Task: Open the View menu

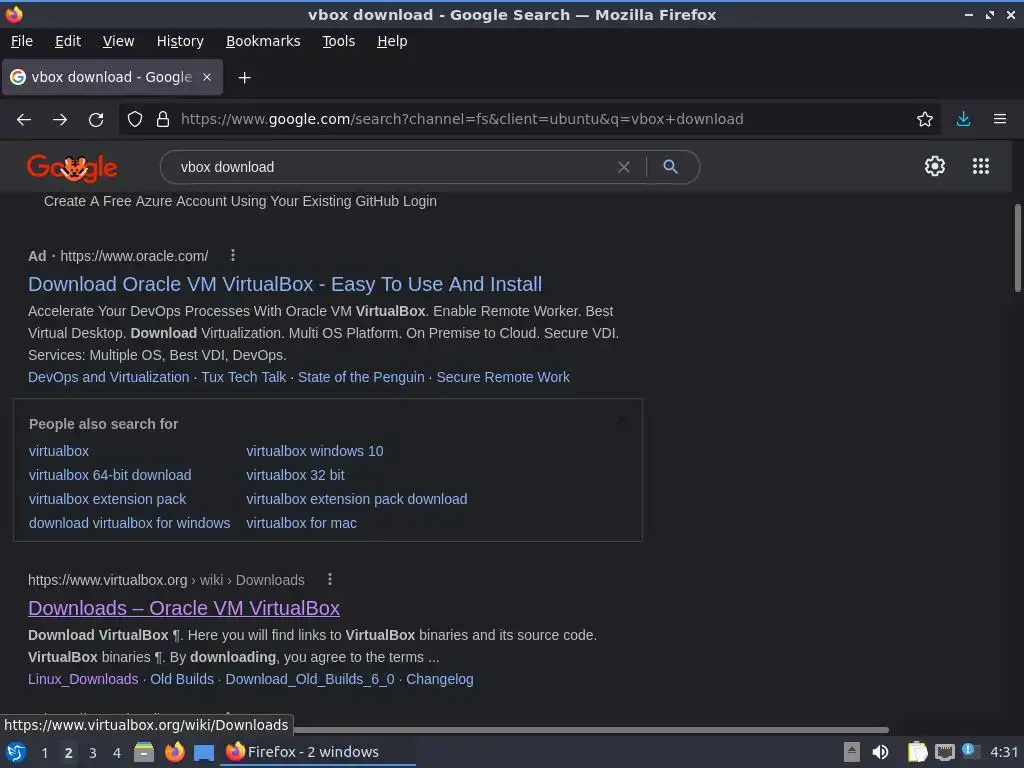Action: 118,41
